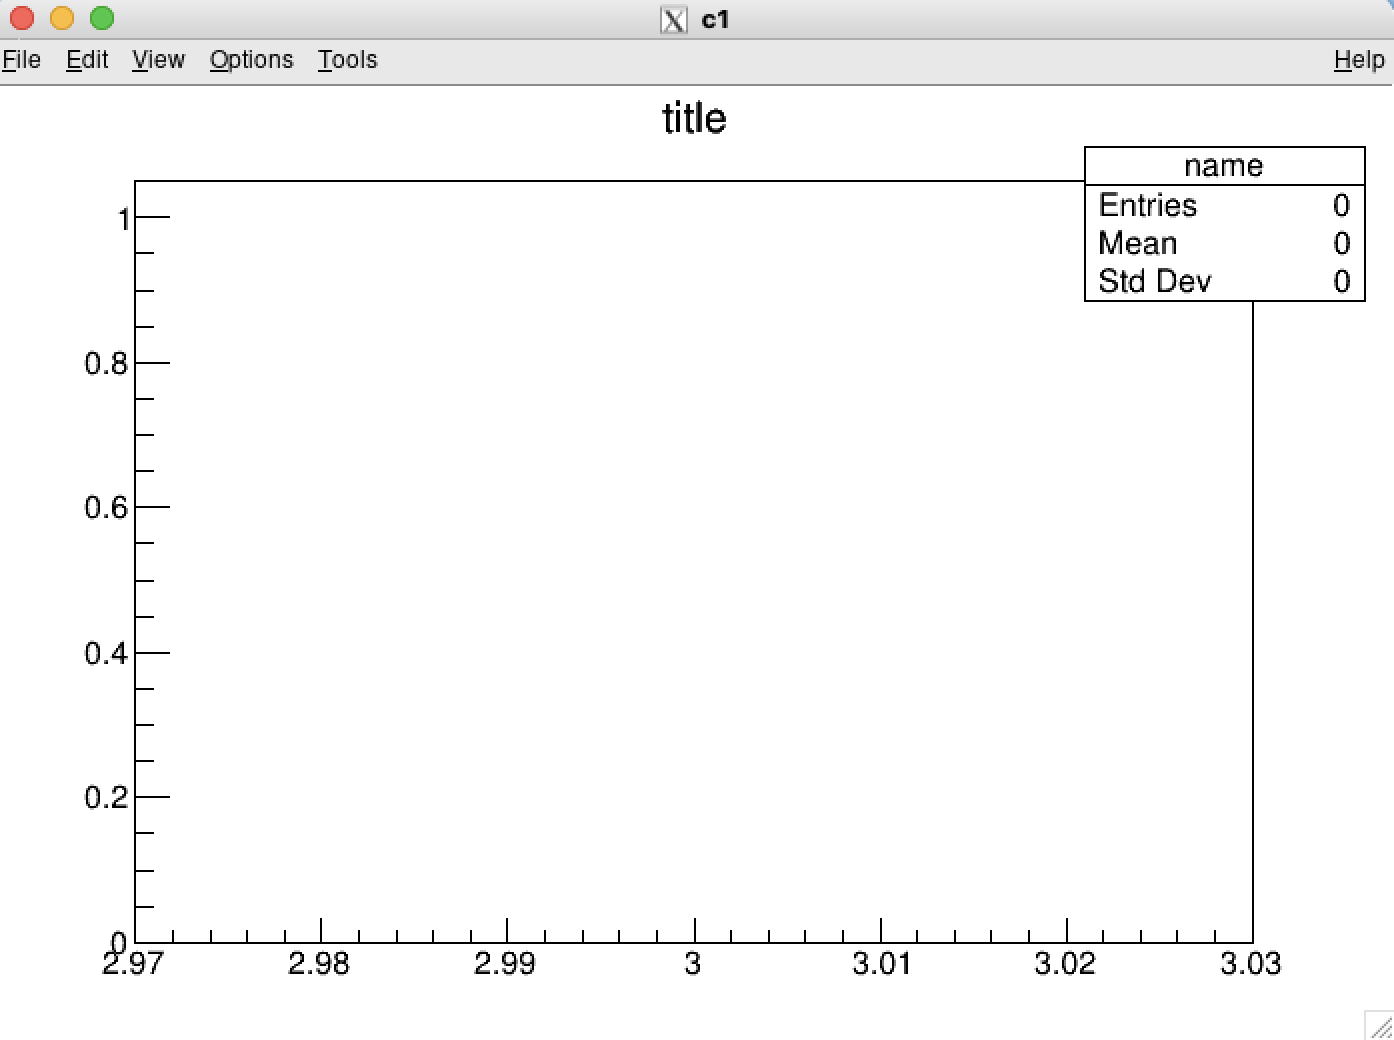This screenshot has height=1040, width=1394.
Task: Open the Tools menu
Action: point(347,60)
